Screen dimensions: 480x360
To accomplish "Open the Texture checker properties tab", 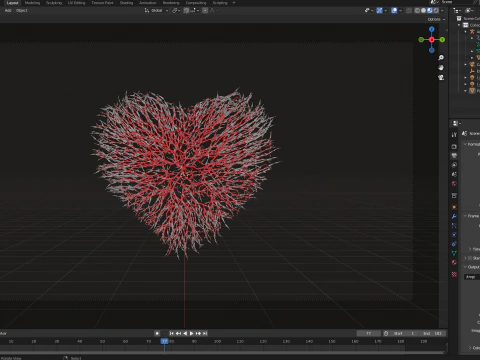I will pos(454,274).
